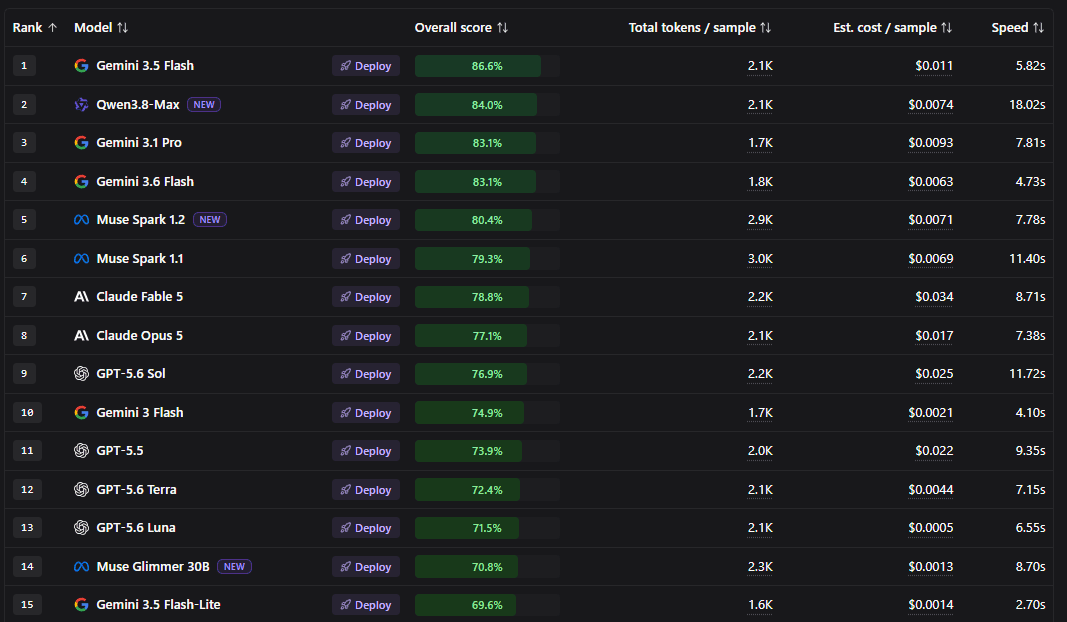The image size is (1067, 622).
Task: Click the $0.034 cost for Claude Fable 5
Action: tap(934, 297)
